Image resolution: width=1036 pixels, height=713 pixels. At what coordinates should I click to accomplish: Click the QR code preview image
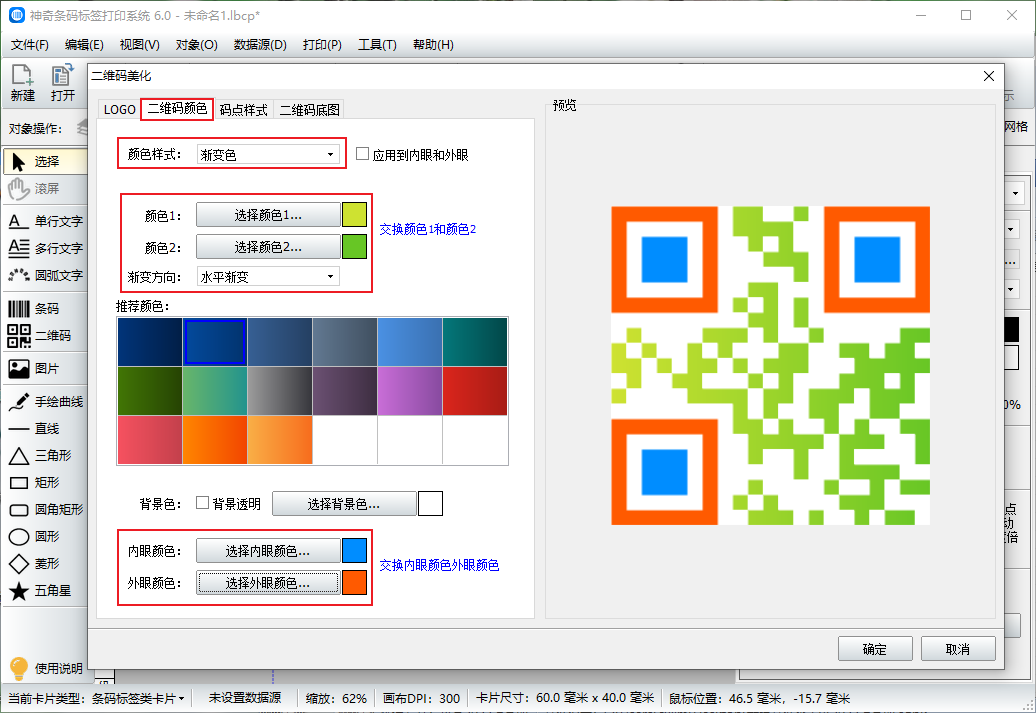pos(770,365)
